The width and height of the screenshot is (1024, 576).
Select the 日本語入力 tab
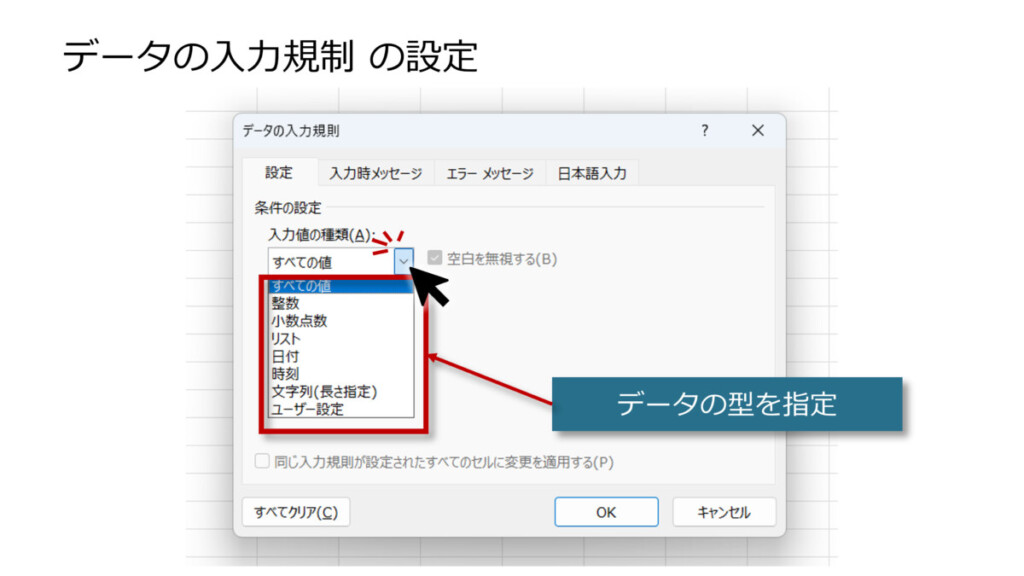coord(592,173)
